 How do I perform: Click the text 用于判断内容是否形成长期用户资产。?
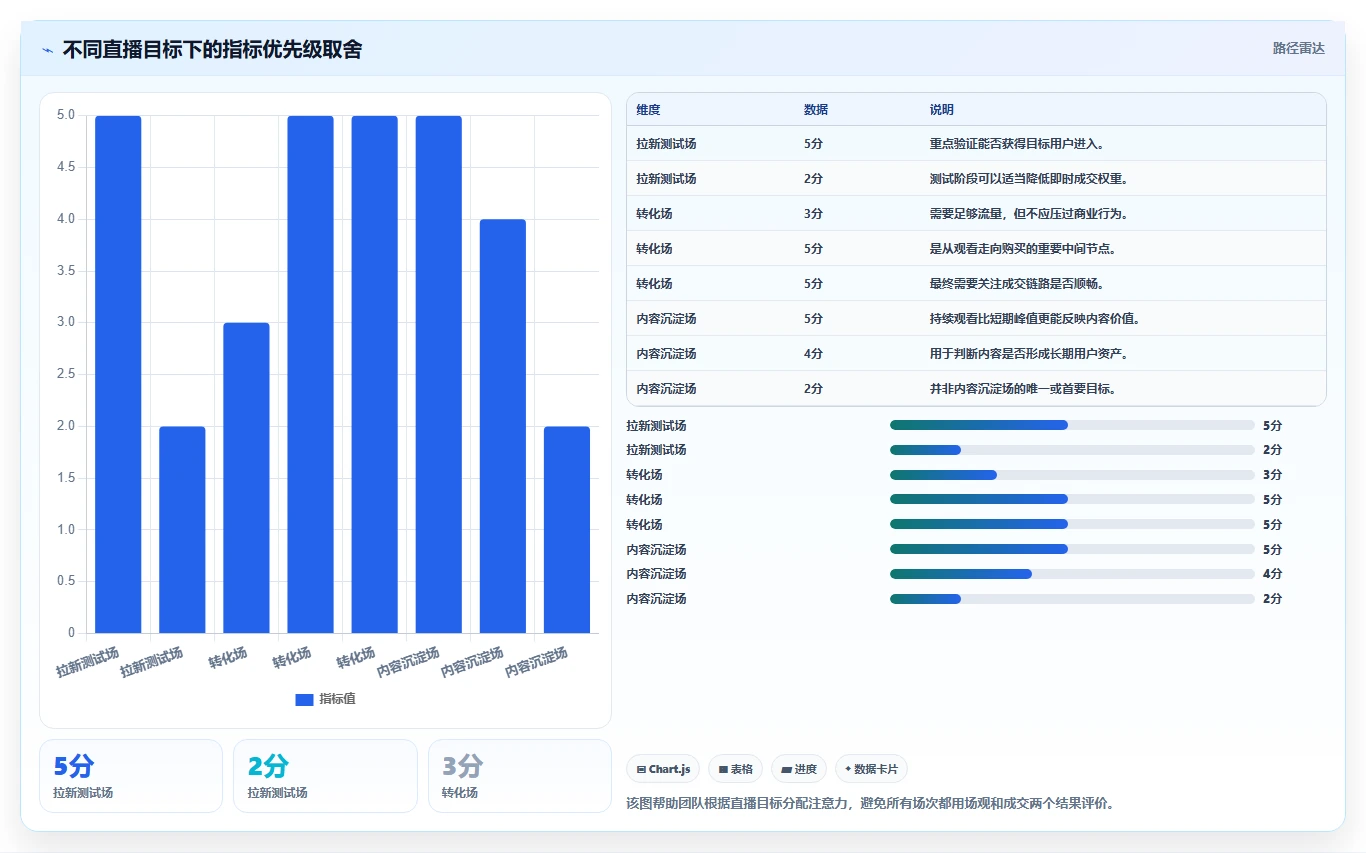pyautogui.click(x=1029, y=354)
